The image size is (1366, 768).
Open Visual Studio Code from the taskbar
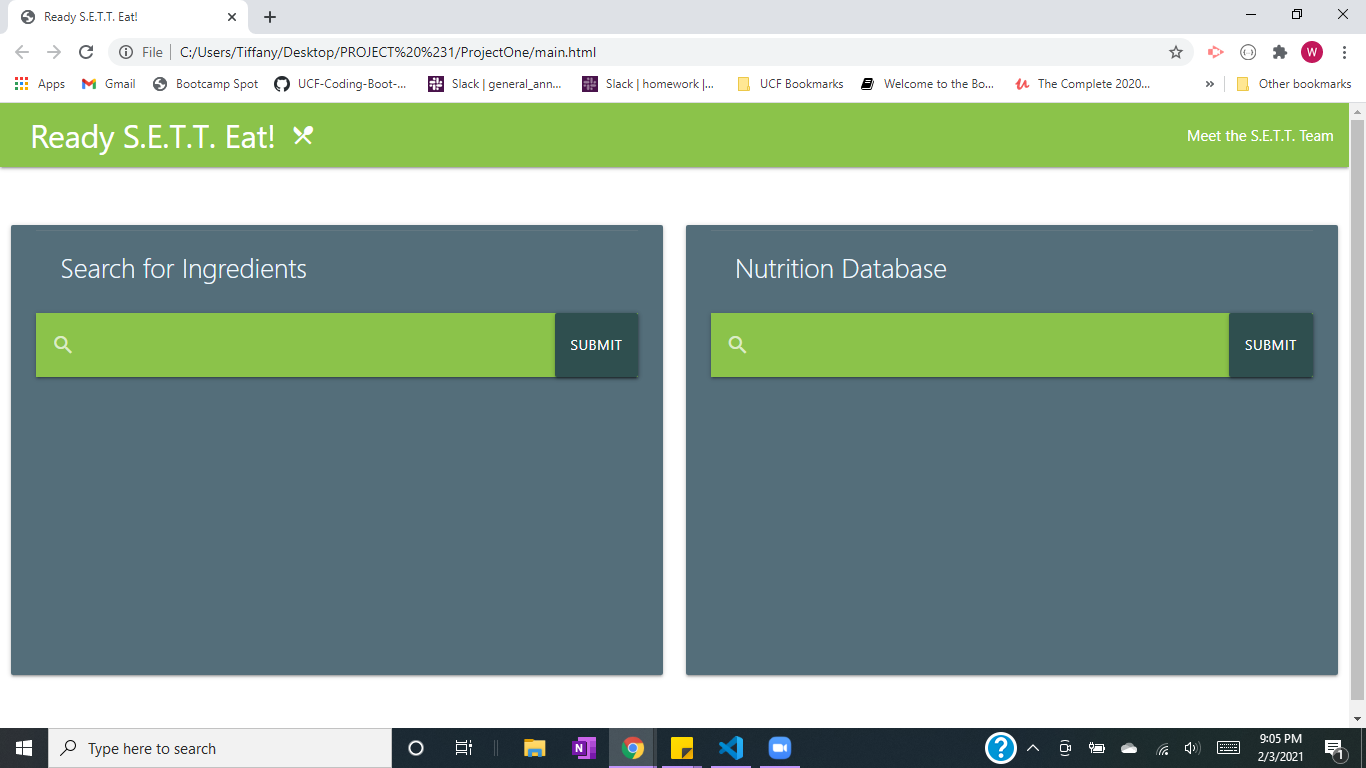(731, 748)
